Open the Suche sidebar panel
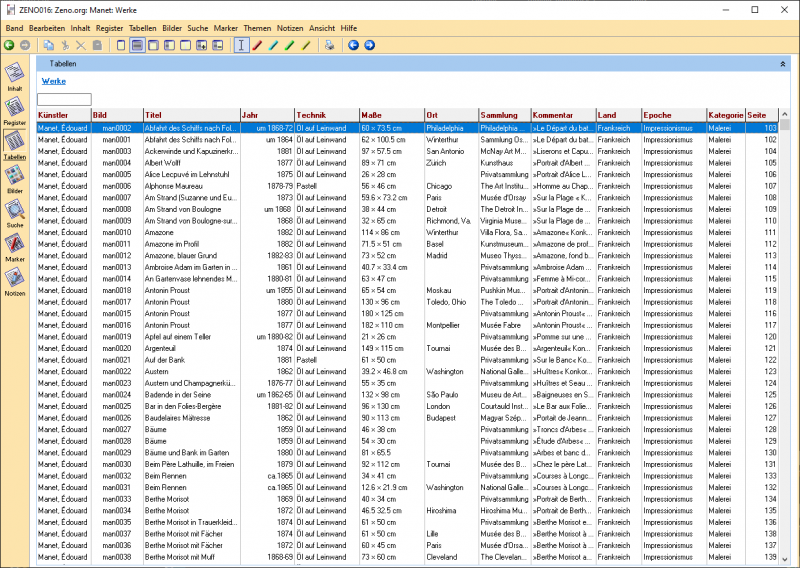The image size is (800, 568). (15, 212)
